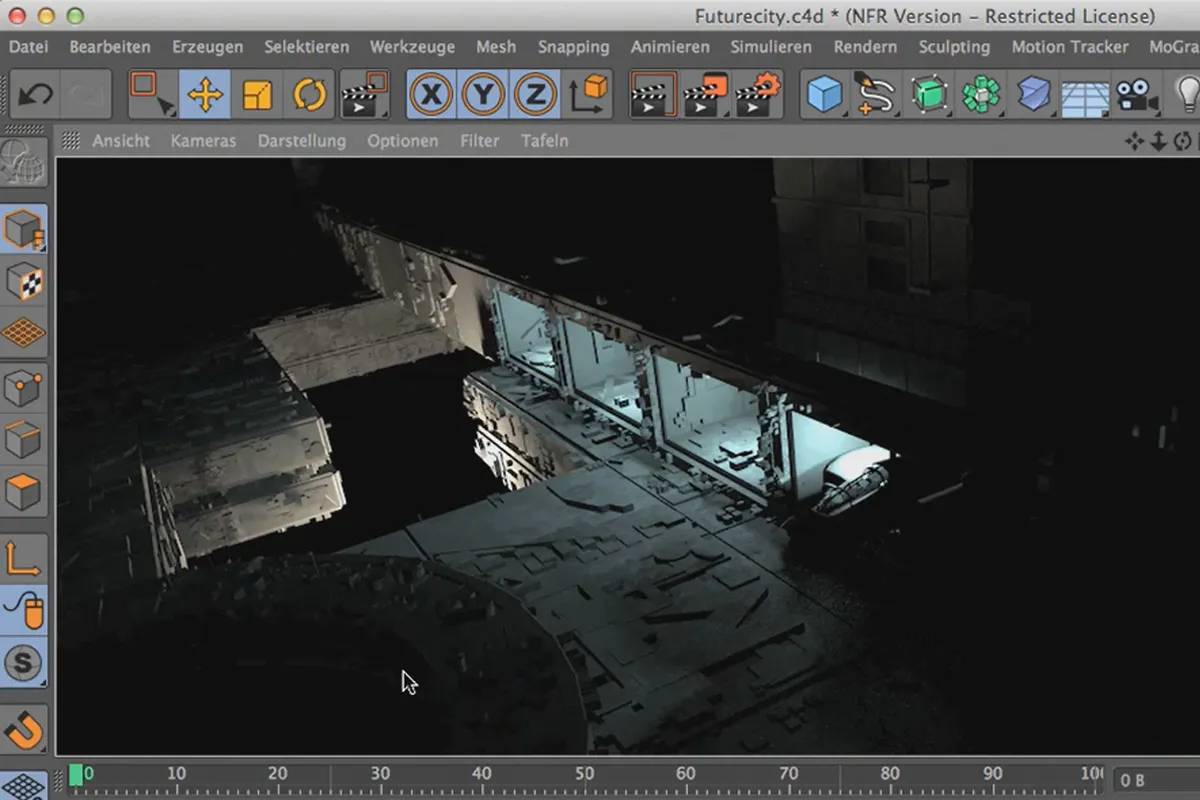1200x800 pixels.
Task: Activate the Rotate tool
Action: [x=309, y=96]
